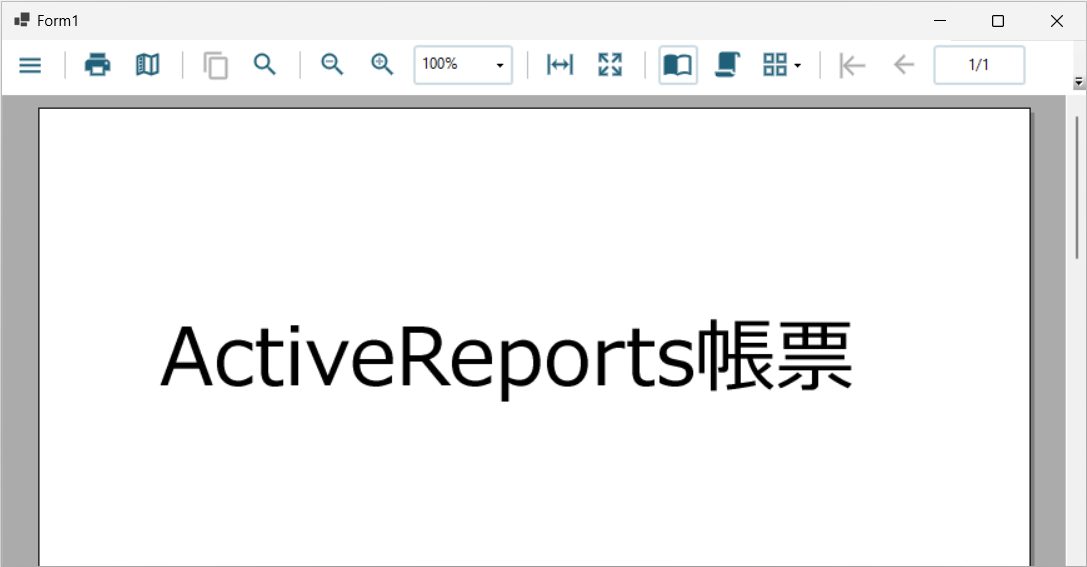The height and width of the screenshot is (567, 1087).
Task: Copy using the copy icon
Action: click(x=216, y=65)
